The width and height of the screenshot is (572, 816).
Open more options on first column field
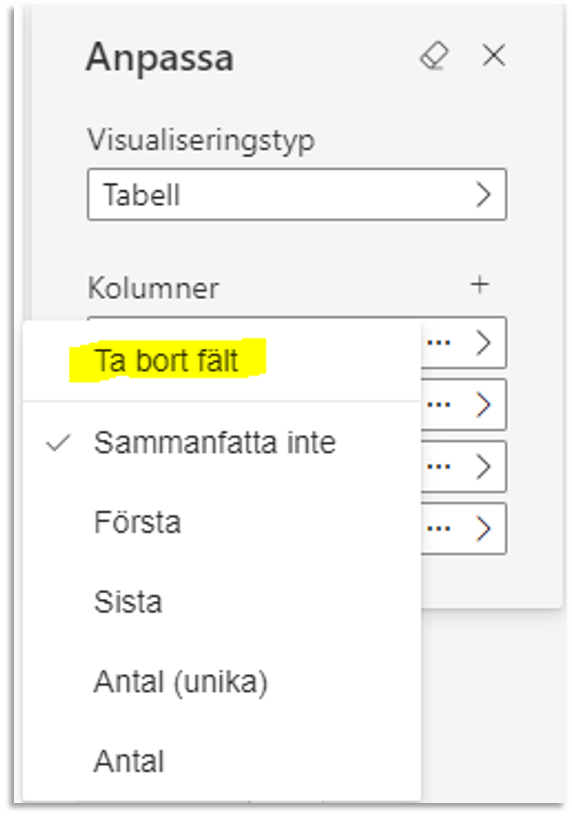pos(439,342)
